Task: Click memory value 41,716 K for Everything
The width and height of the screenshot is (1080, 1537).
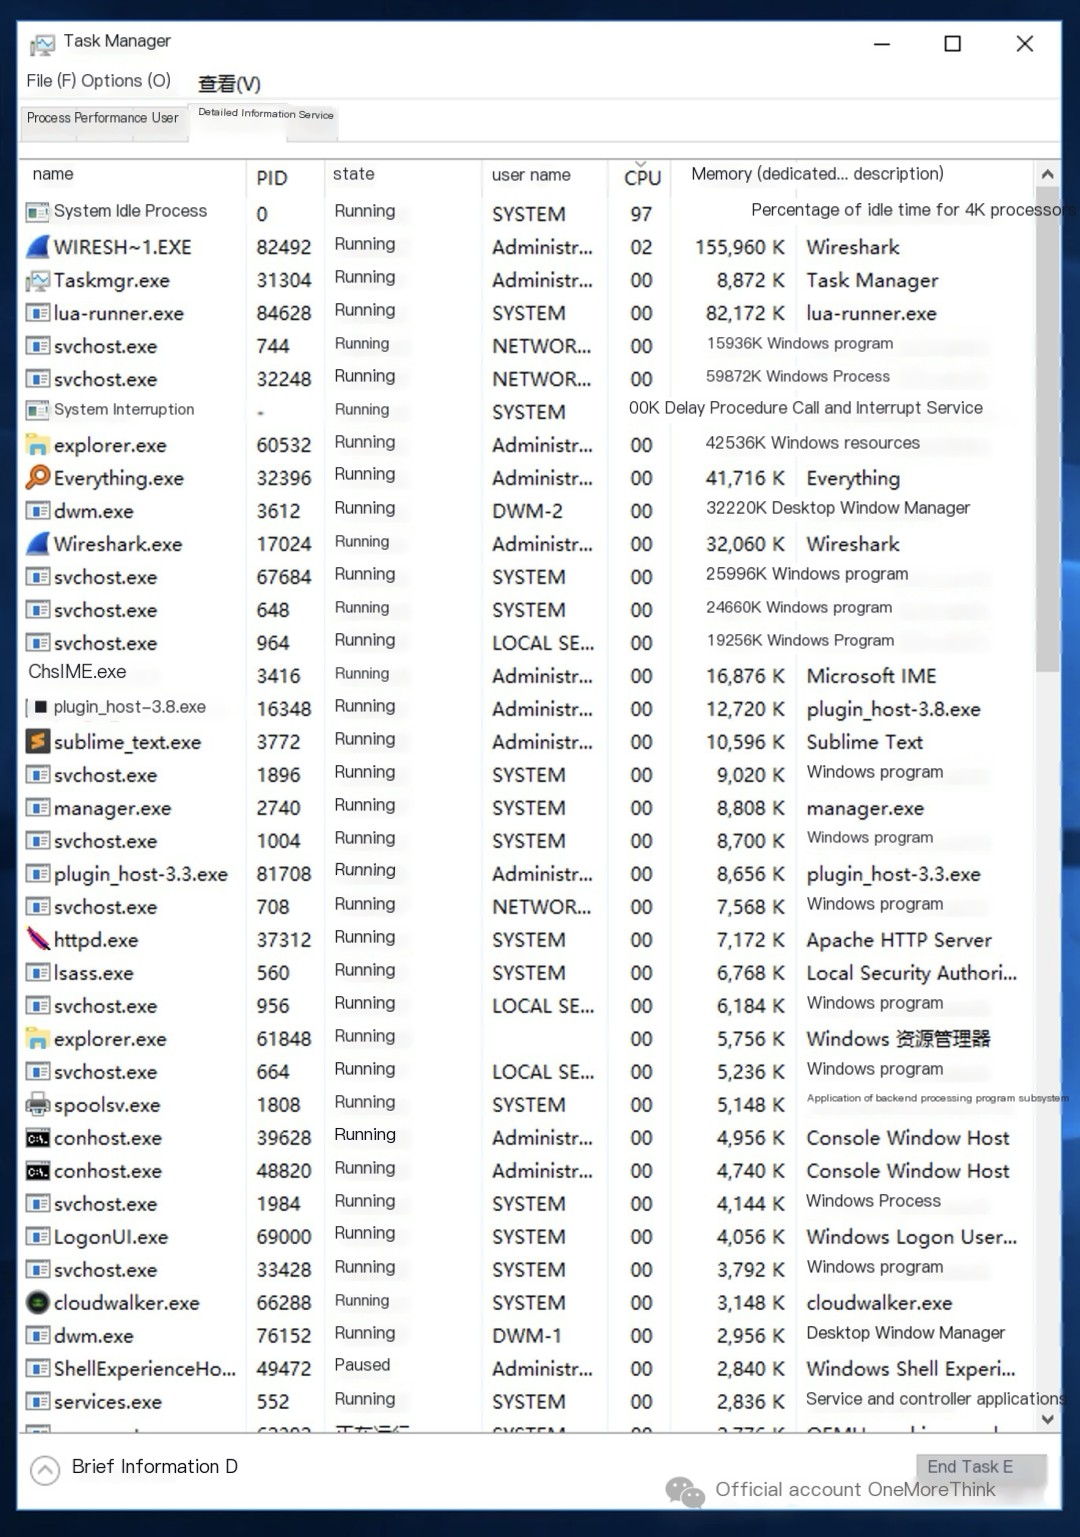Action: coord(745,478)
